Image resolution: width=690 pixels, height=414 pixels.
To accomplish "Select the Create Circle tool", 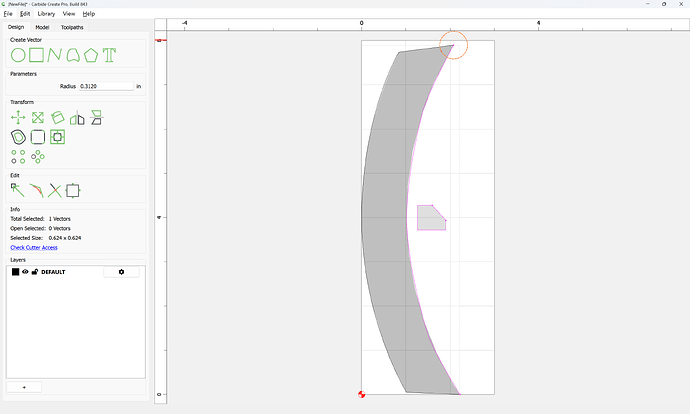I will (x=18, y=55).
